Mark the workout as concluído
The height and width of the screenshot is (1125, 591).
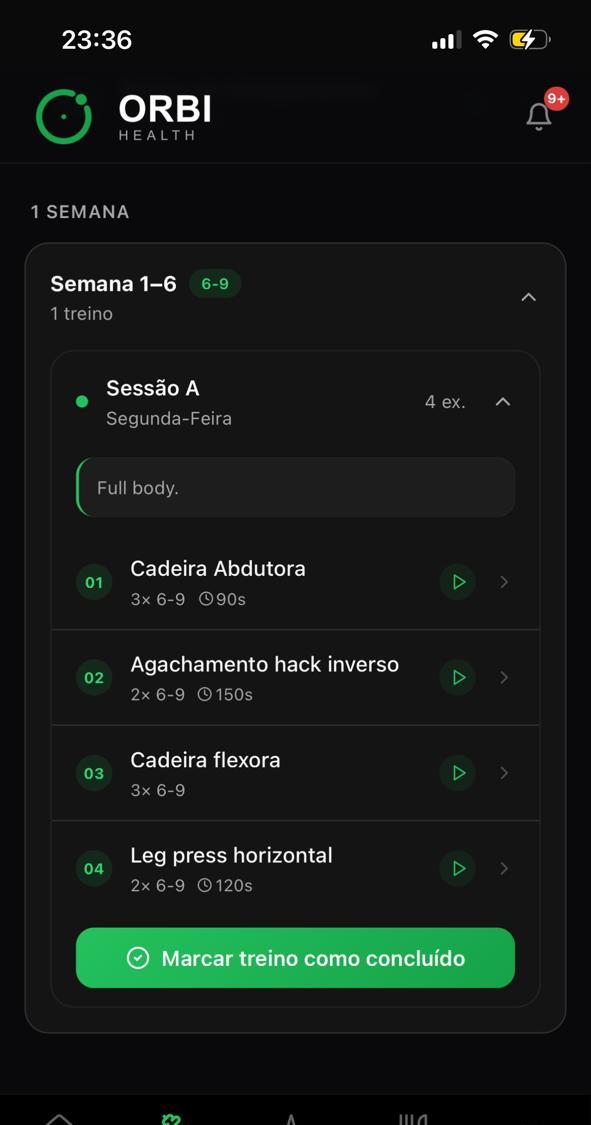point(296,958)
